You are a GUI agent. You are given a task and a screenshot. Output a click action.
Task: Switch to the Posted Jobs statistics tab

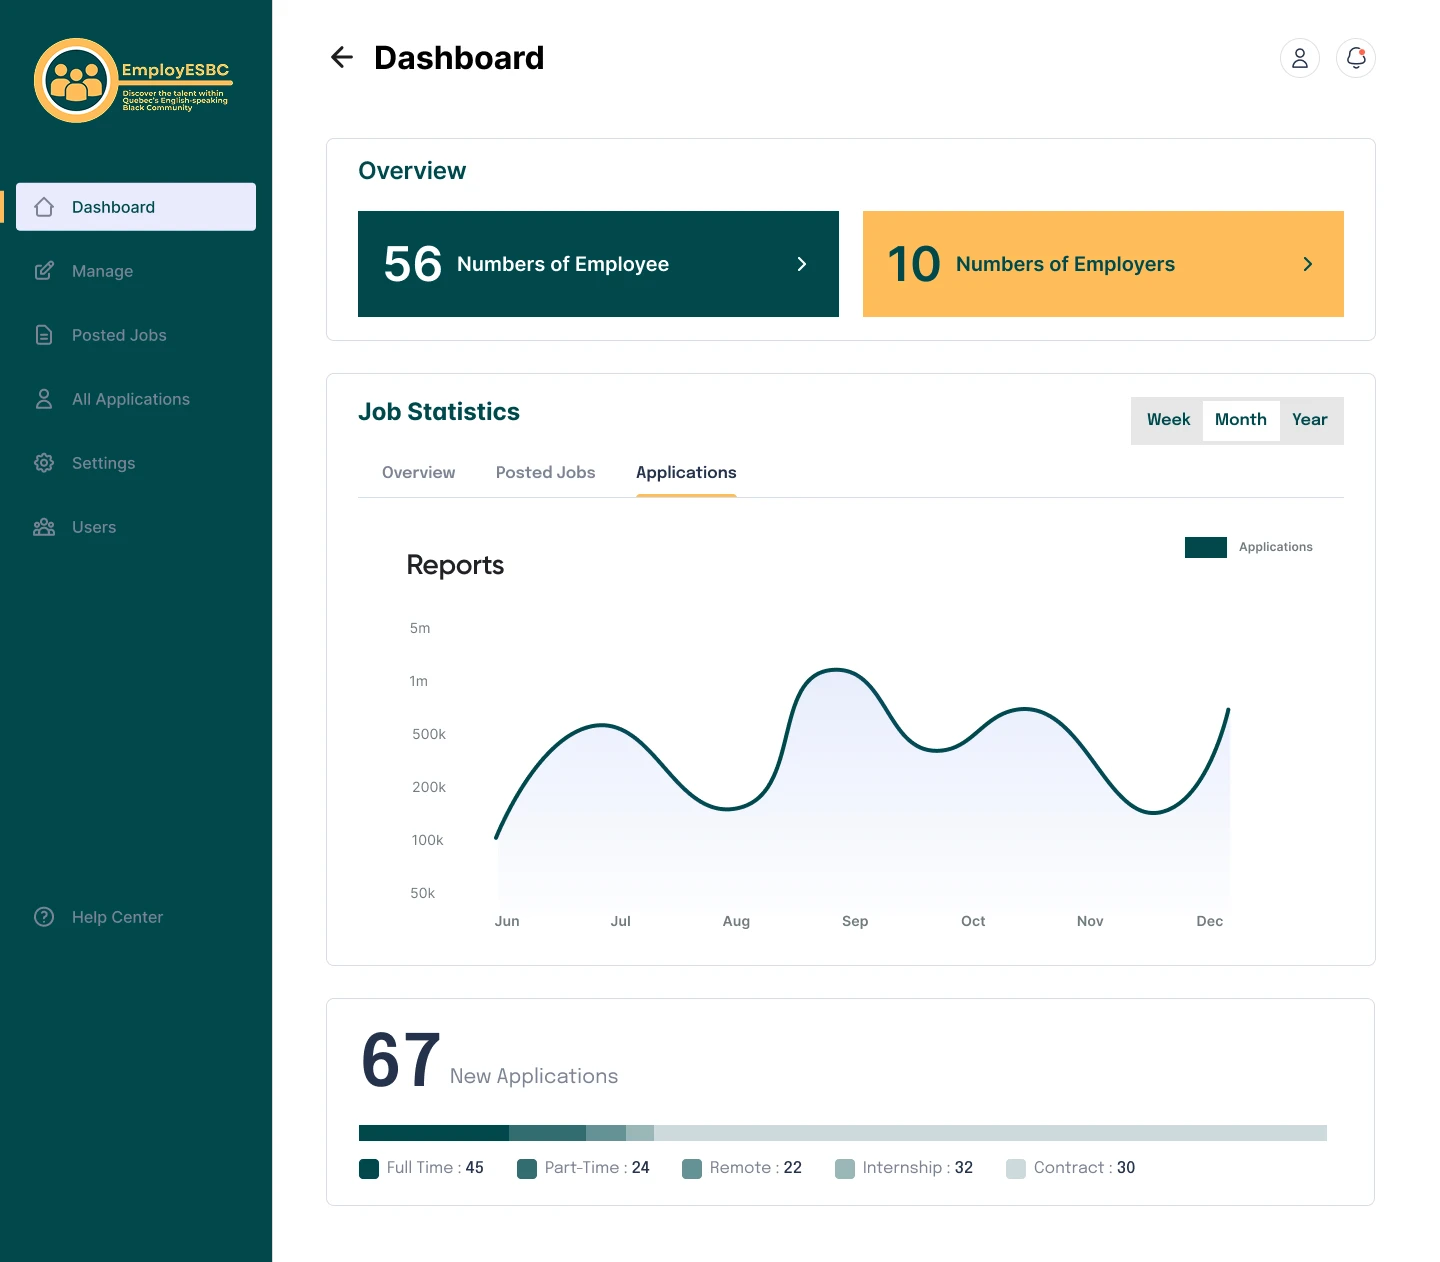tap(545, 473)
